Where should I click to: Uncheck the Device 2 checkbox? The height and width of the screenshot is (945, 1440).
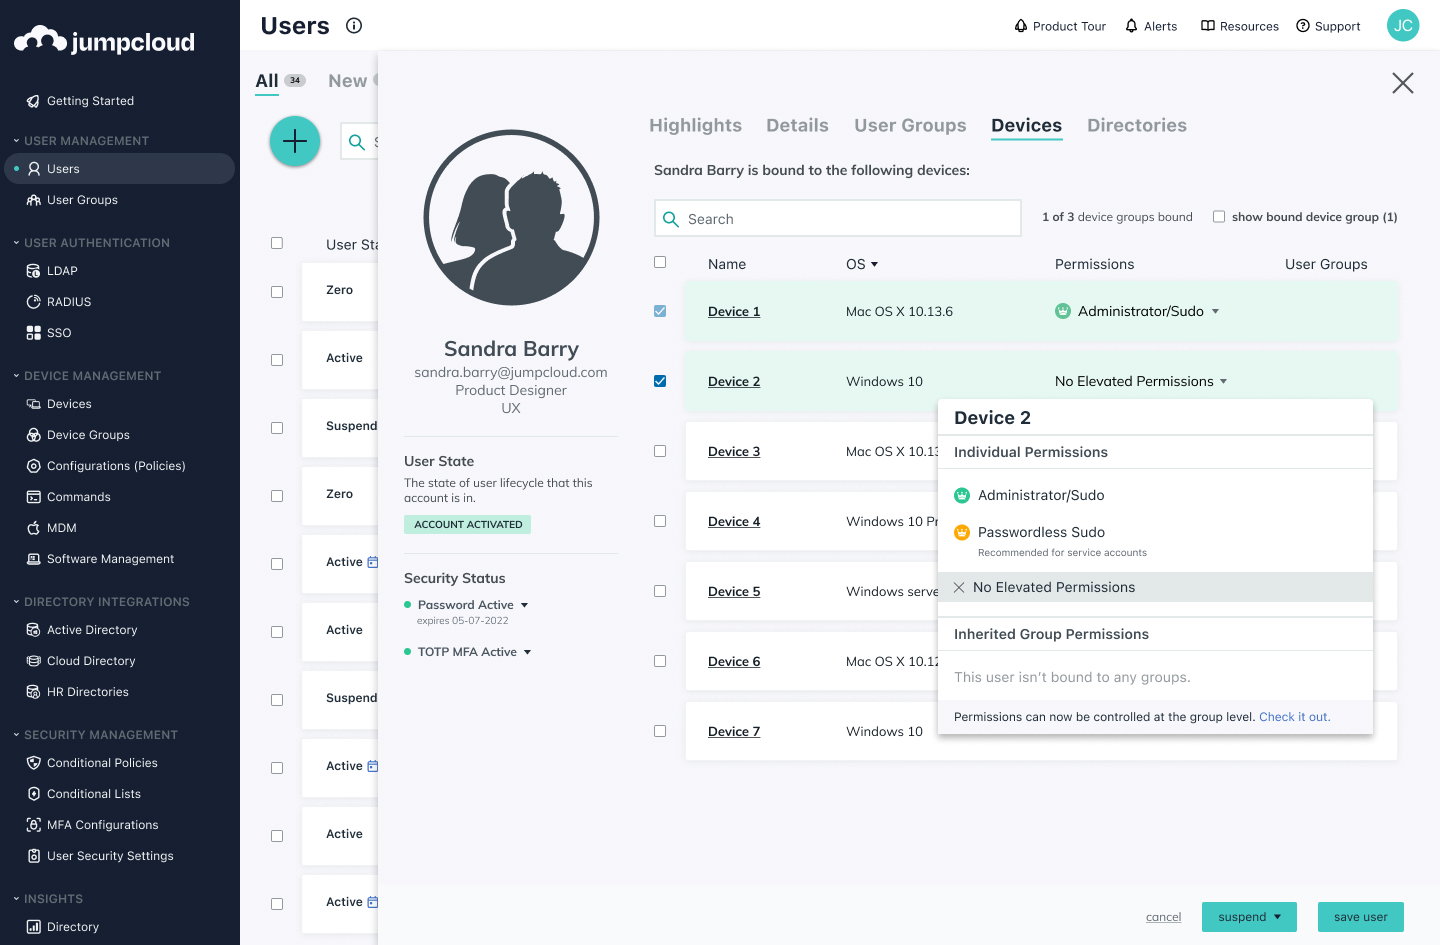click(x=660, y=381)
